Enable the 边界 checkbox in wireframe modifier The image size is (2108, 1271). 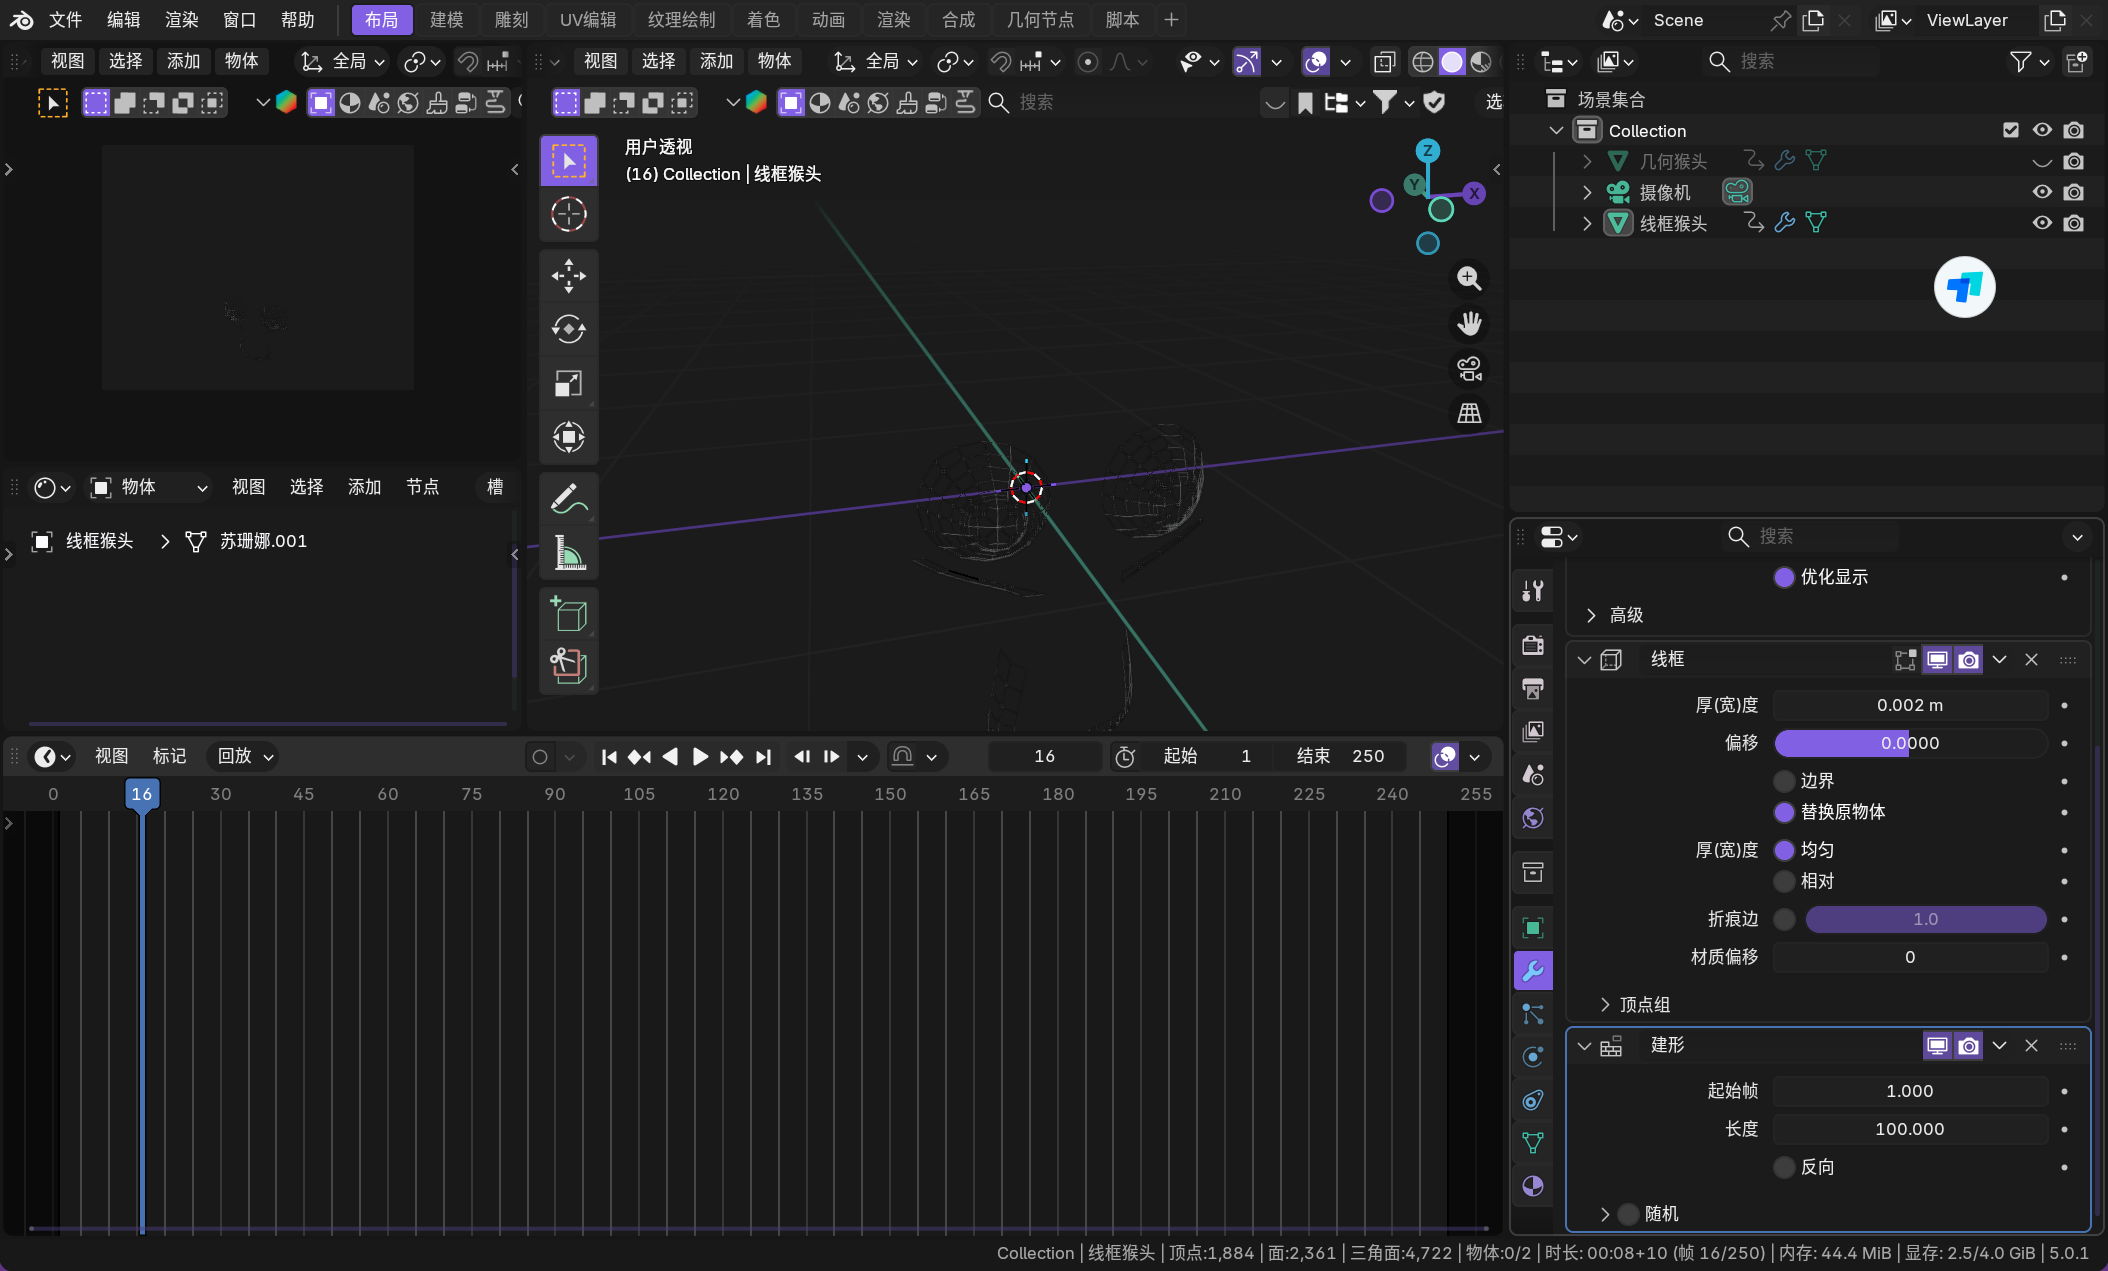pyautogui.click(x=1784, y=781)
